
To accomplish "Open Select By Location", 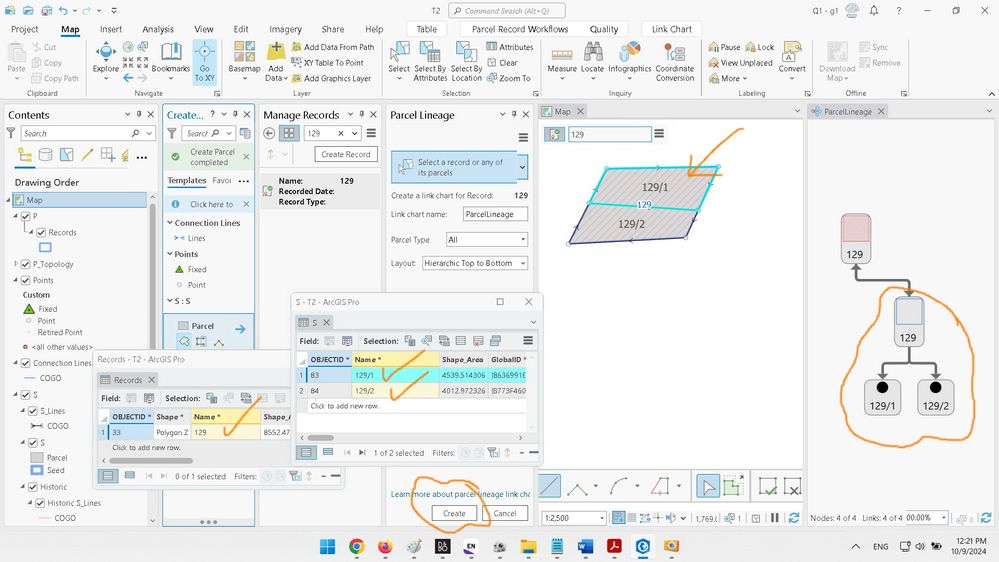I will [x=466, y=61].
